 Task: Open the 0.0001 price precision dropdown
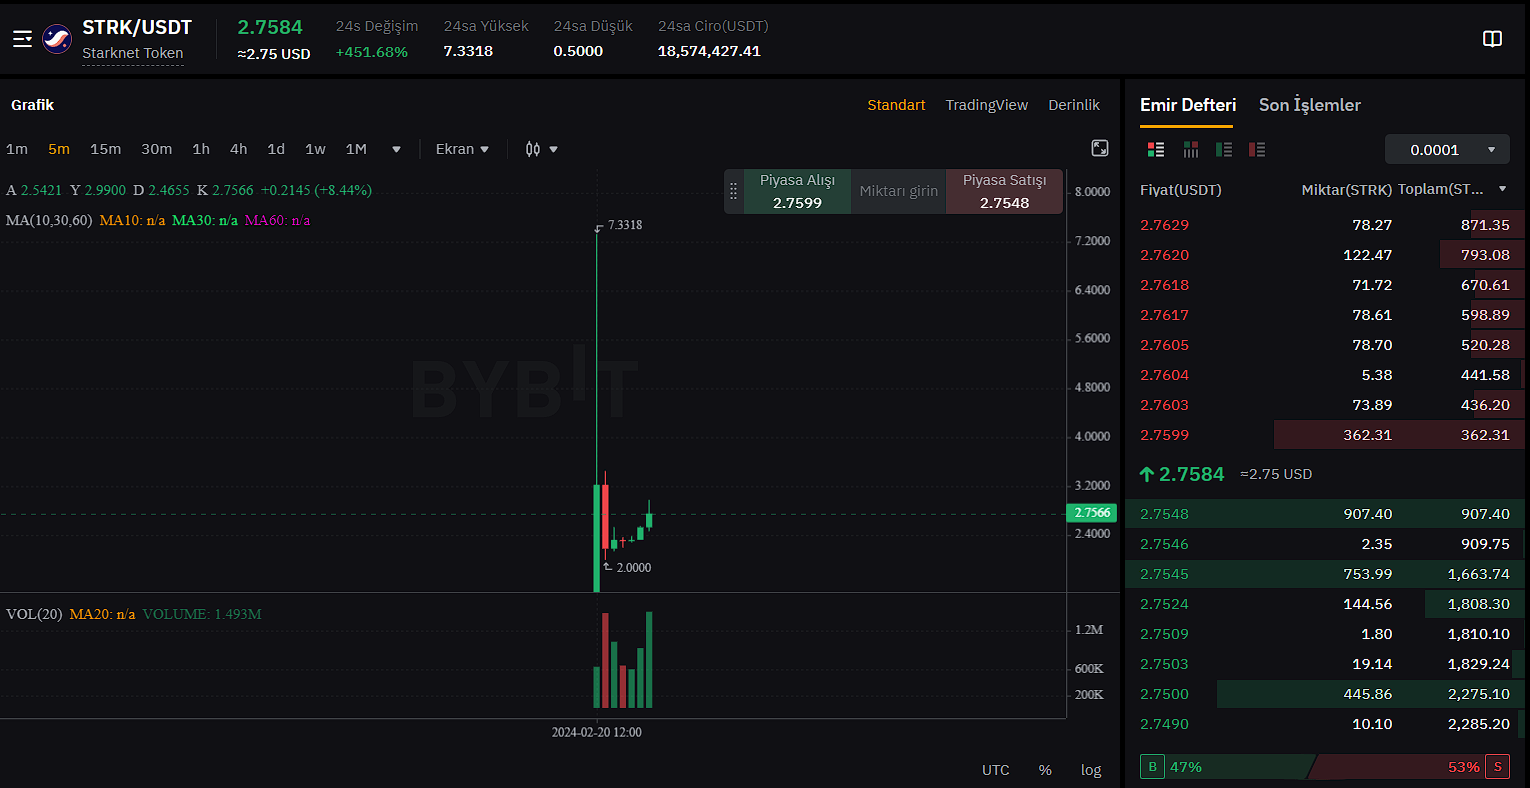[x=1447, y=150]
